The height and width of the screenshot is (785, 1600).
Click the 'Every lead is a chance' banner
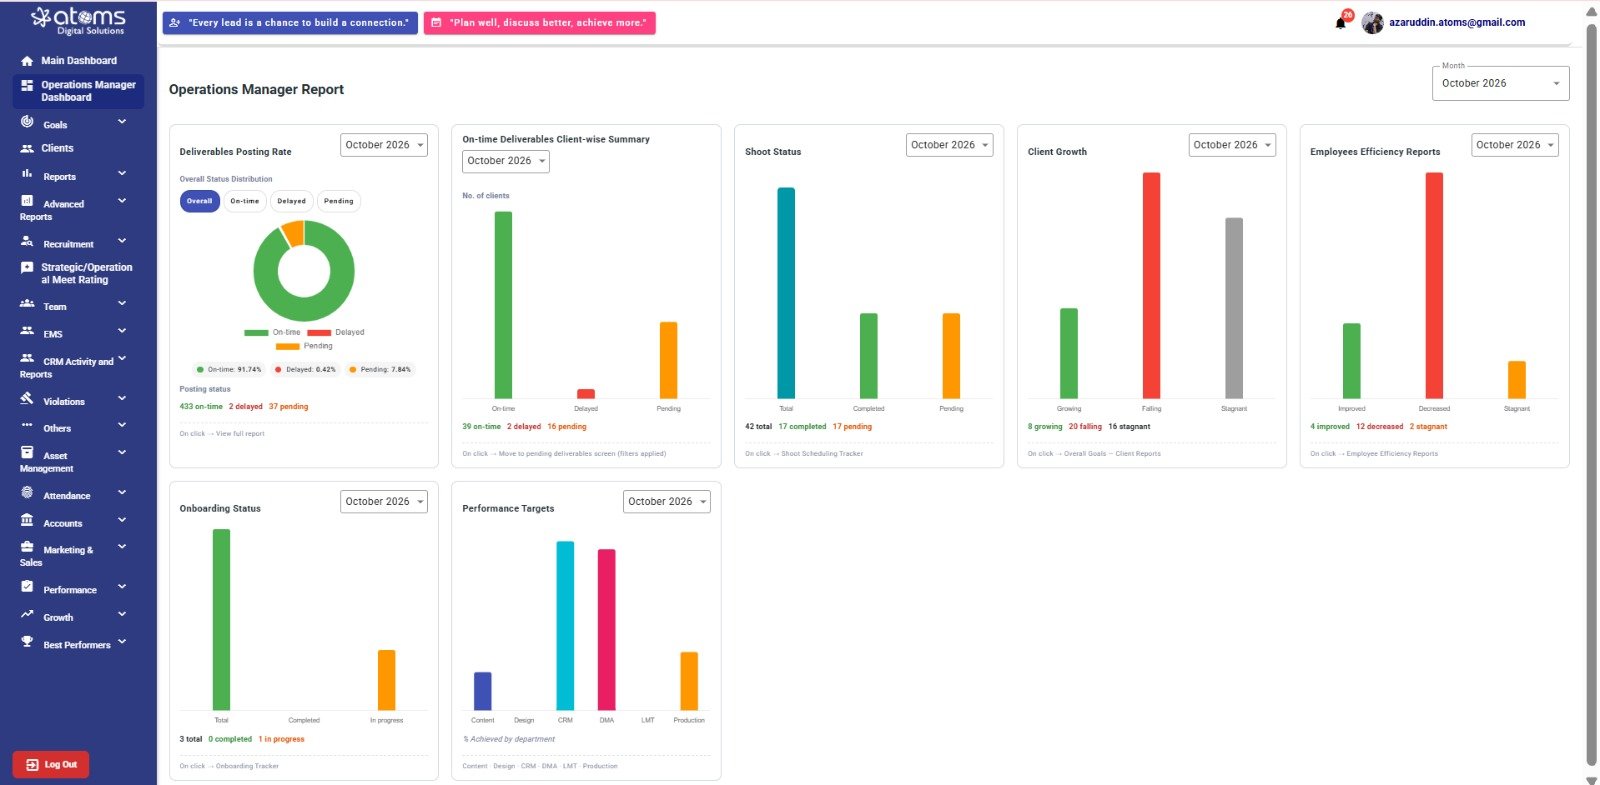(x=290, y=22)
